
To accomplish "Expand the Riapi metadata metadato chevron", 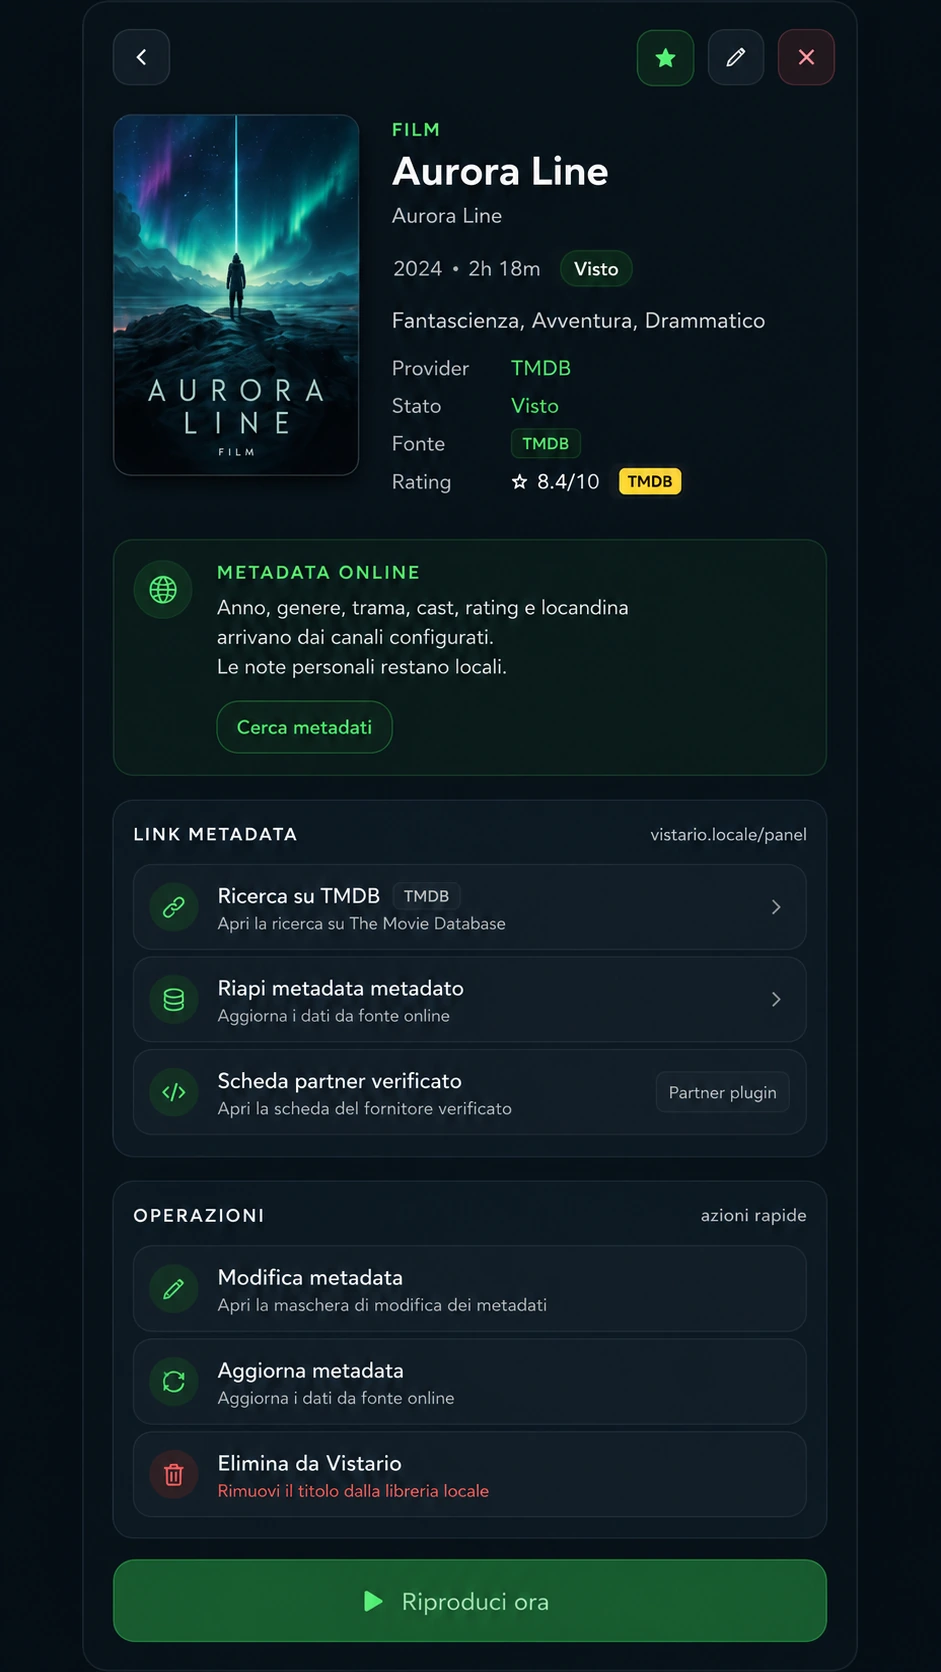I will pyautogui.click(x=776, y=1000).
